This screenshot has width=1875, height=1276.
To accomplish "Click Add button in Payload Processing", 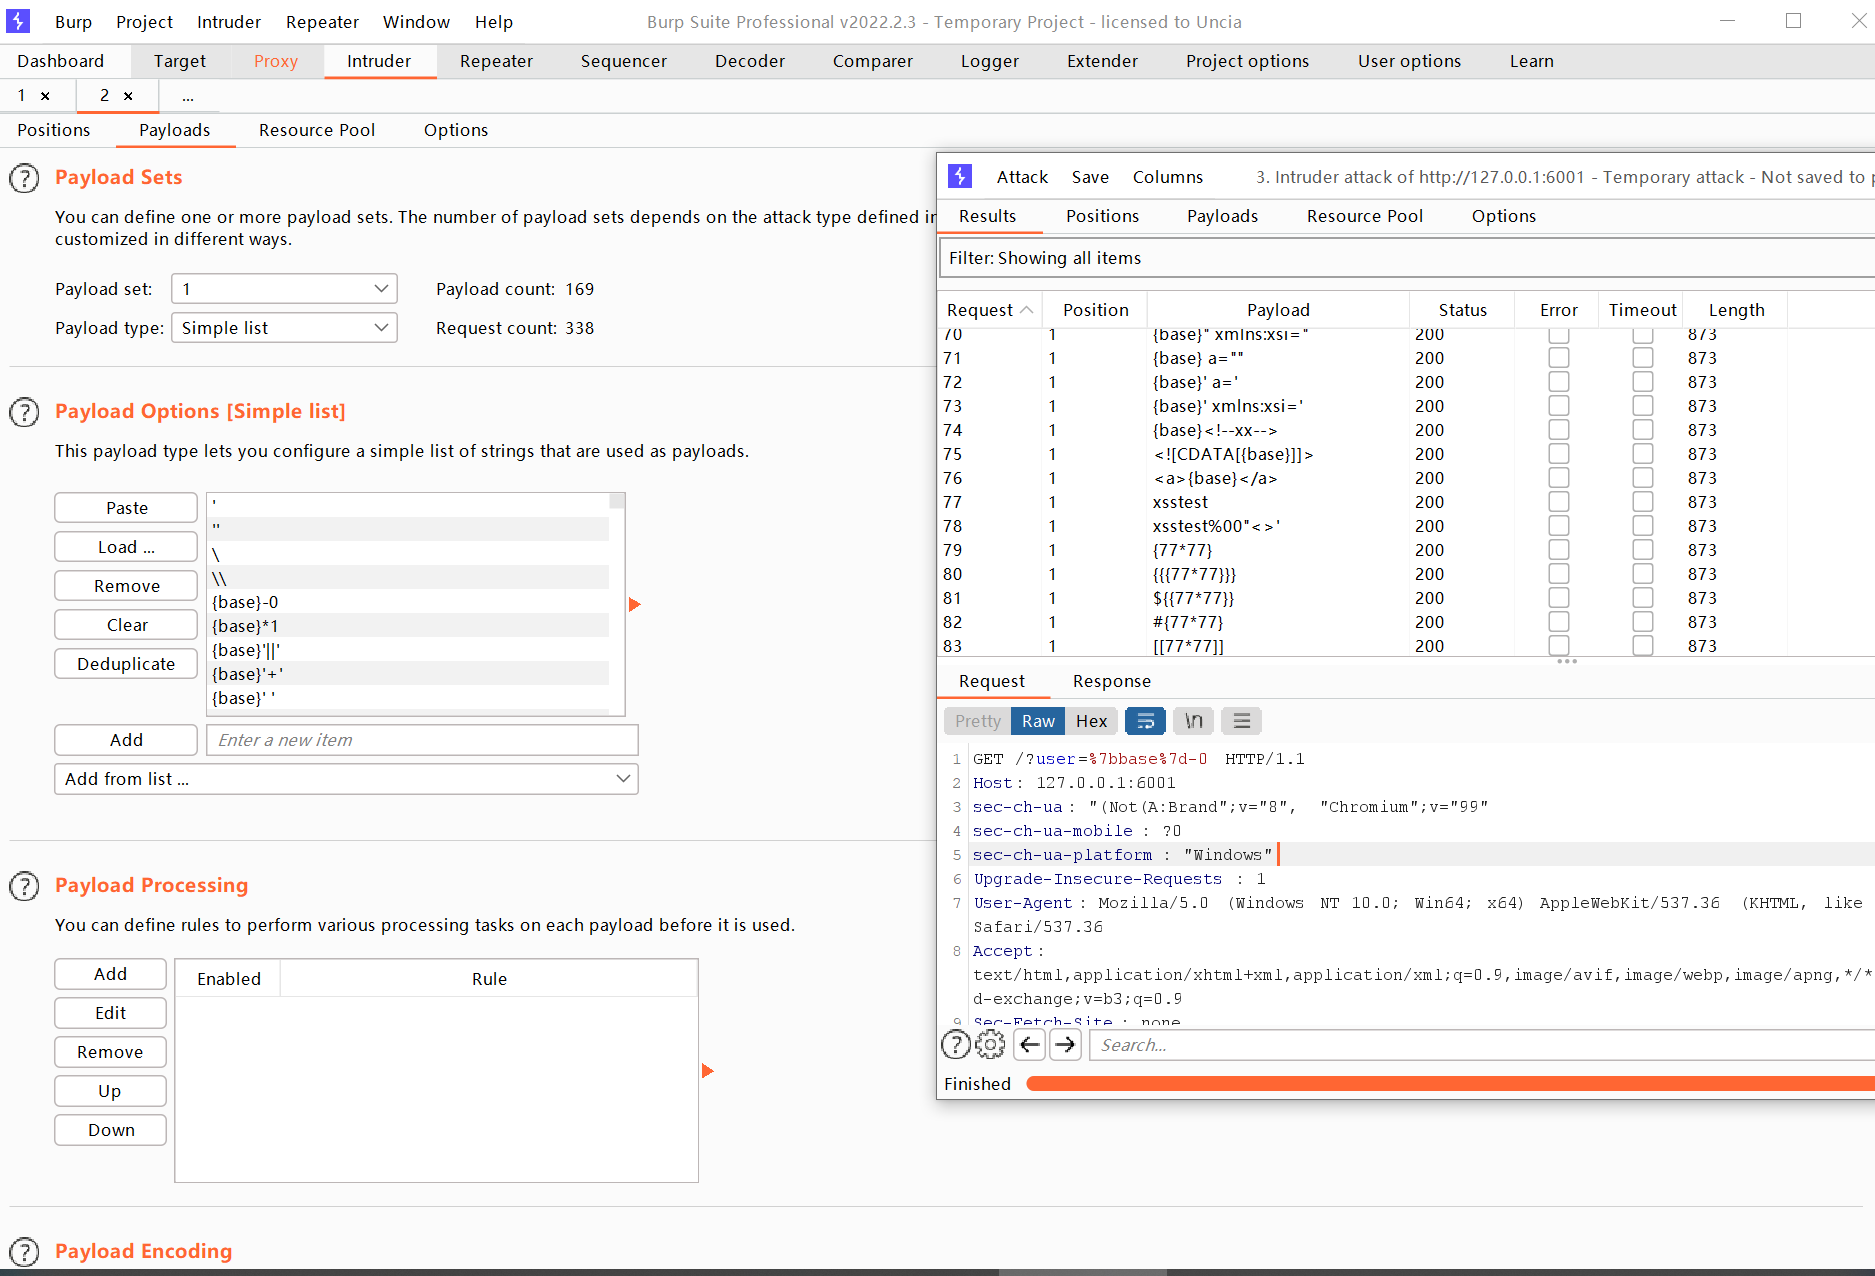I will click(110, 974).
